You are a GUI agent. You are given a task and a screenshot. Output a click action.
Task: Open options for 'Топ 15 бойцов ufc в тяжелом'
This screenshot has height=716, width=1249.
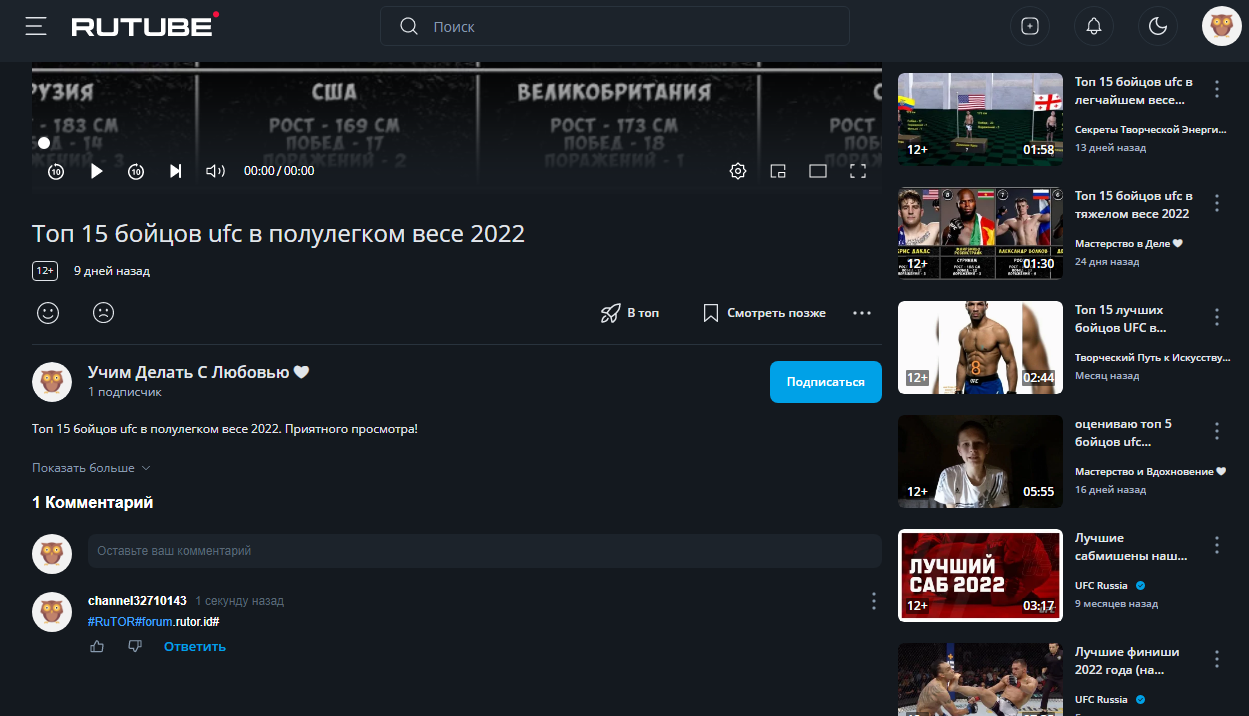[1217, 203]
